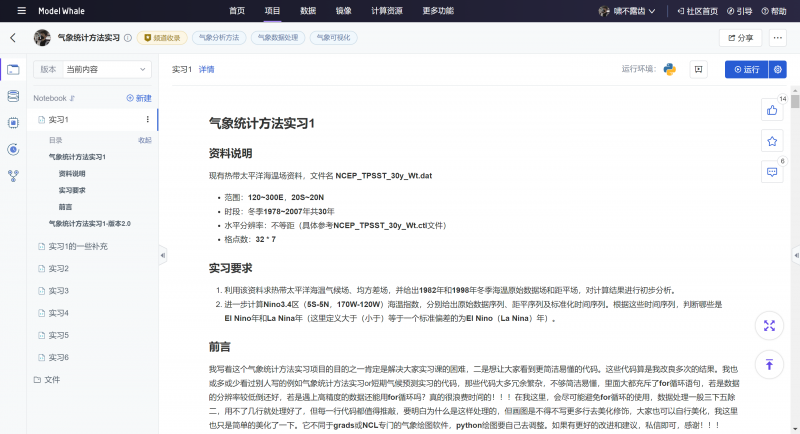Enter fullscreen with the expand icon

pyautogui.click(x=769, y=326)
